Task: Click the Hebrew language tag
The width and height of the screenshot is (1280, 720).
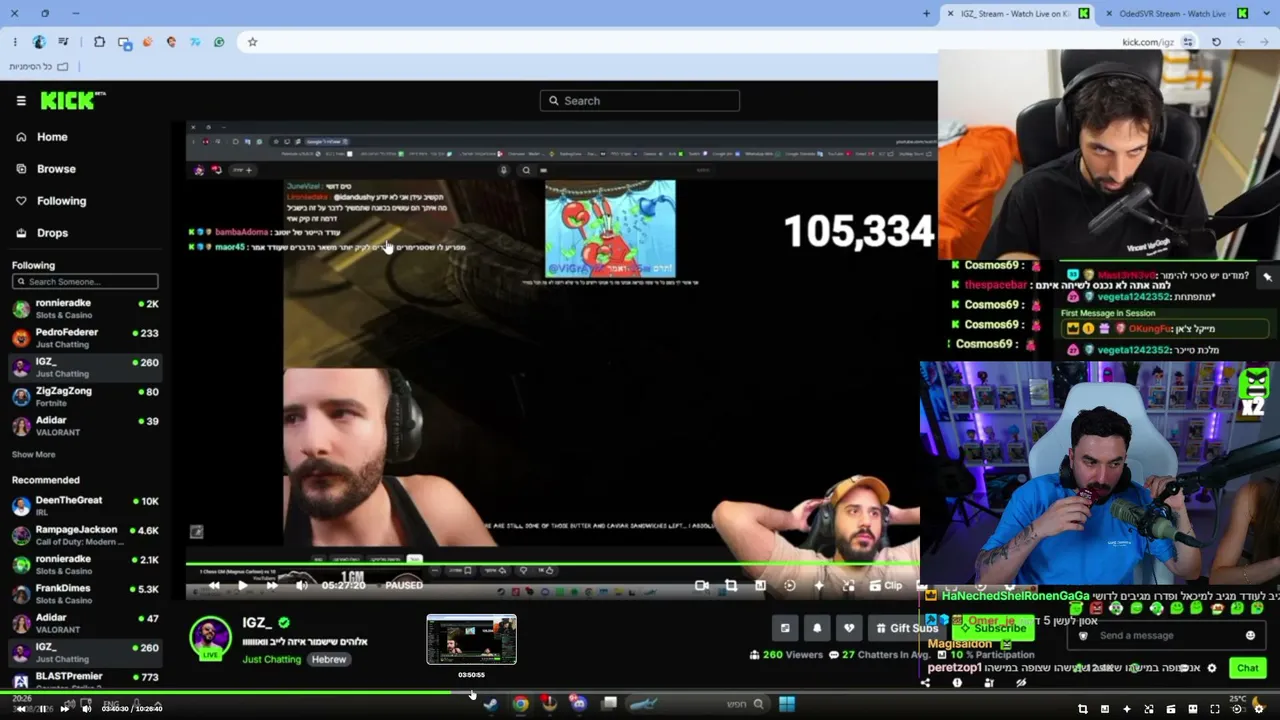Action: coord(329,660)
